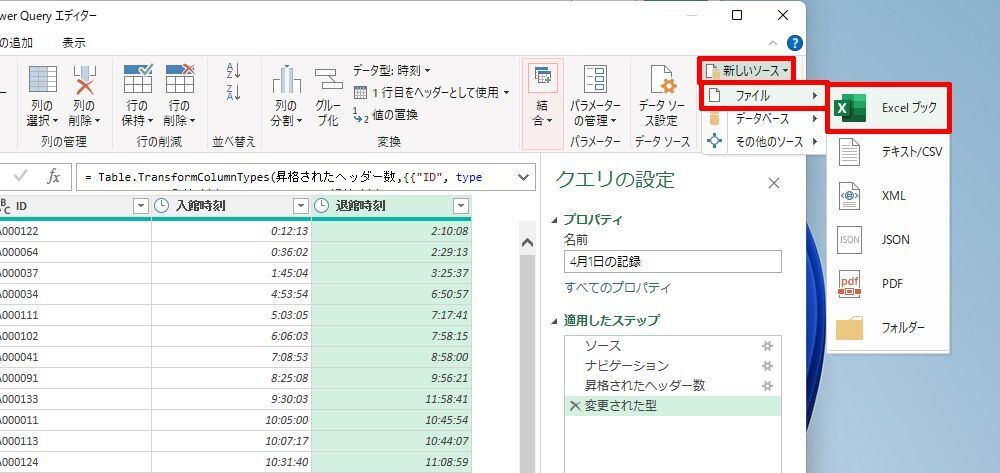Click the cell with 11:58:41

point(392,399)
